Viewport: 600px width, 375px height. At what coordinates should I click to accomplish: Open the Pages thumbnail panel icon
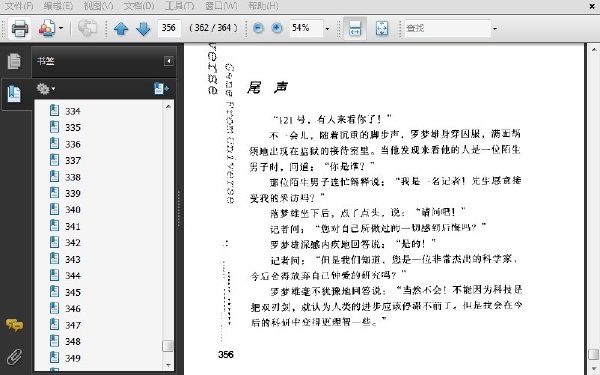coord(14,61)
